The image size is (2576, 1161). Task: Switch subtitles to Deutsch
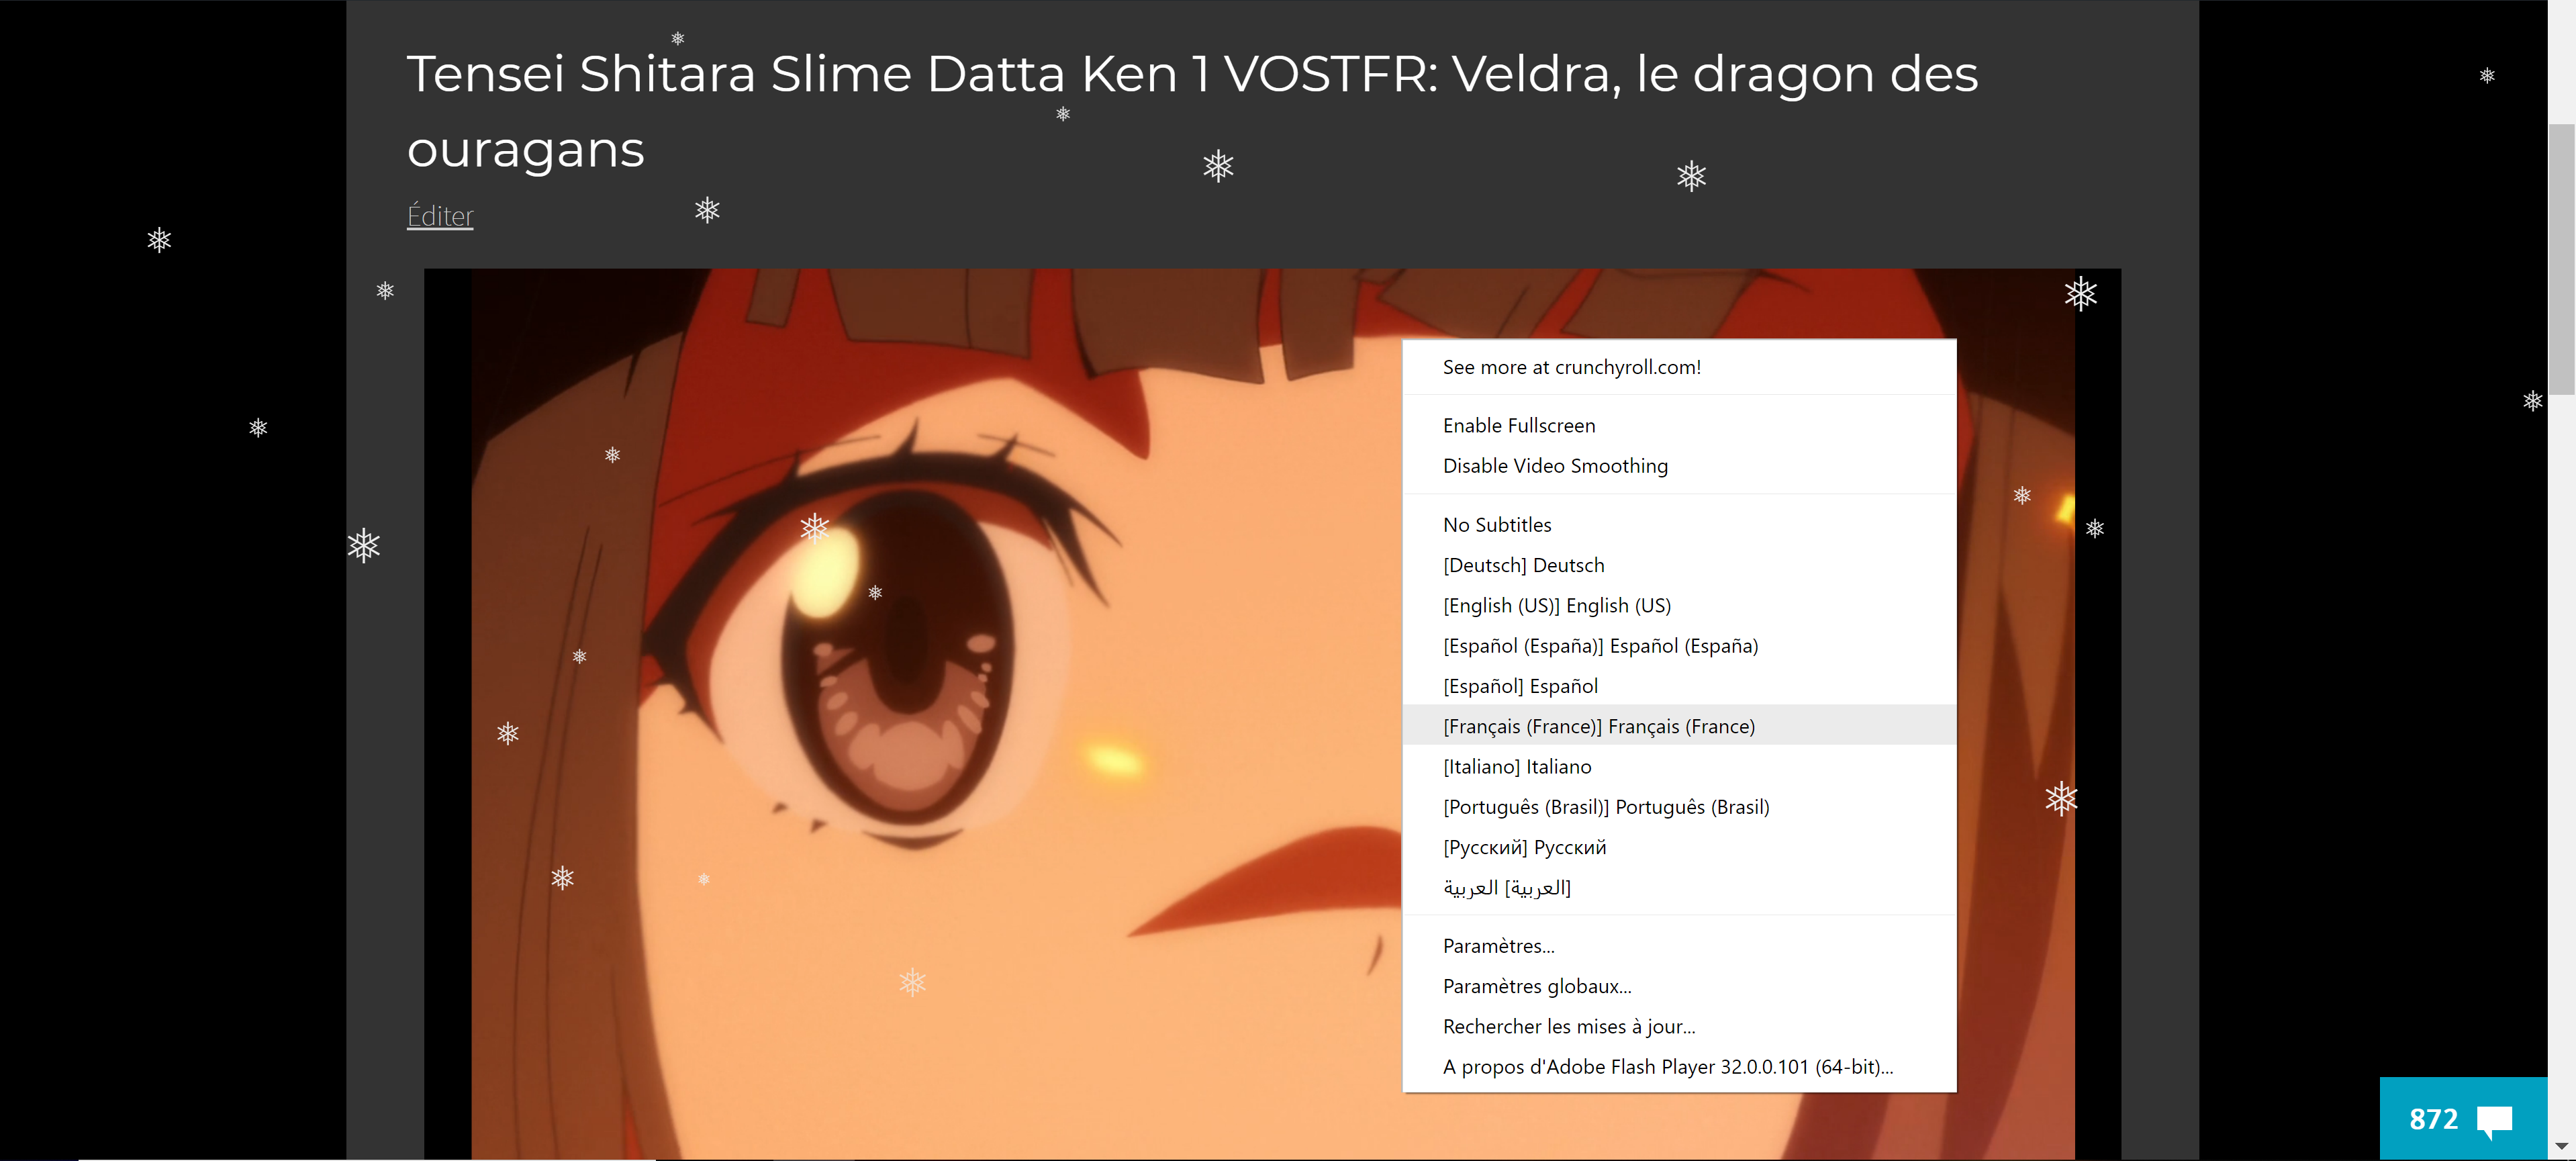point(1679,565)
